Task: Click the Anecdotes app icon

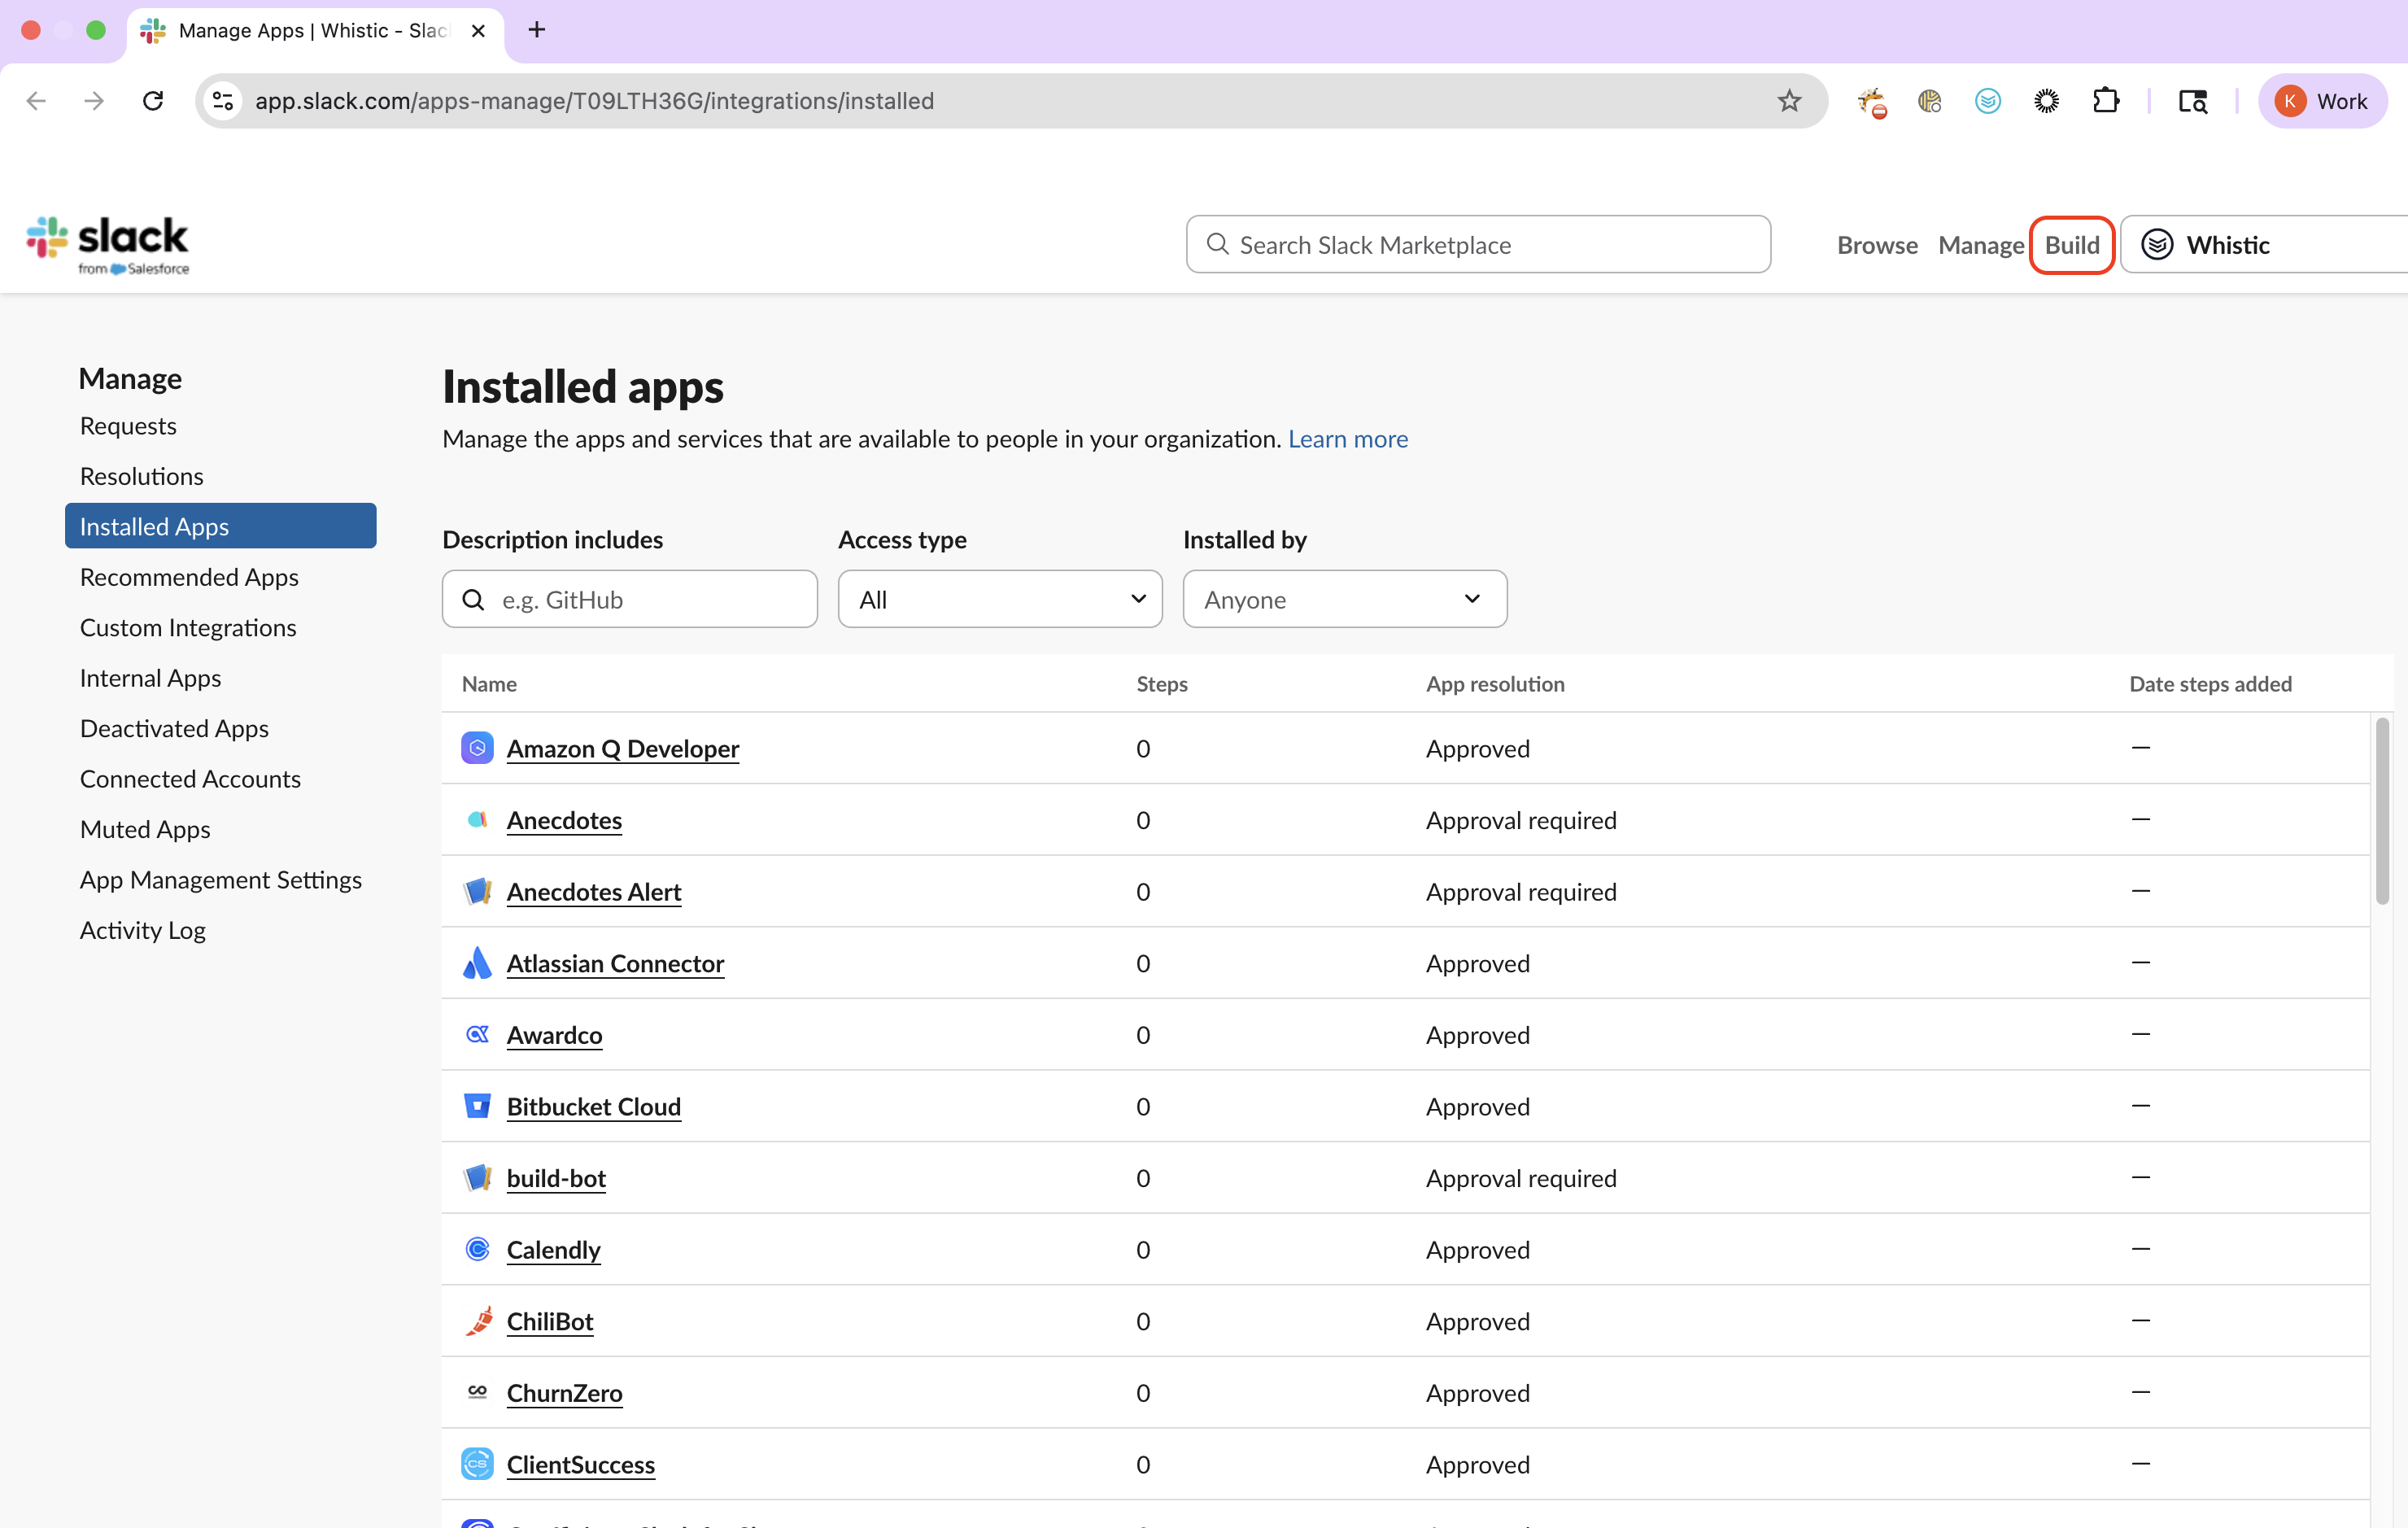Action: pyautogui.click(x=477, y=820)
